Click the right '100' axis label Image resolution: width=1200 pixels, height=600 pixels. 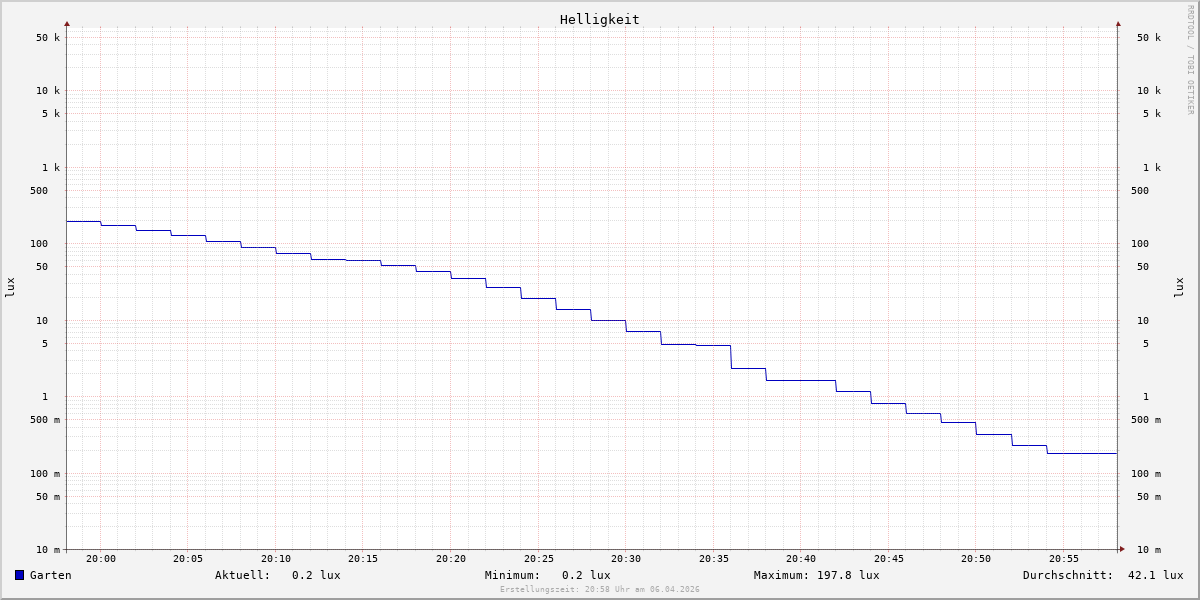coord(1140,244)
